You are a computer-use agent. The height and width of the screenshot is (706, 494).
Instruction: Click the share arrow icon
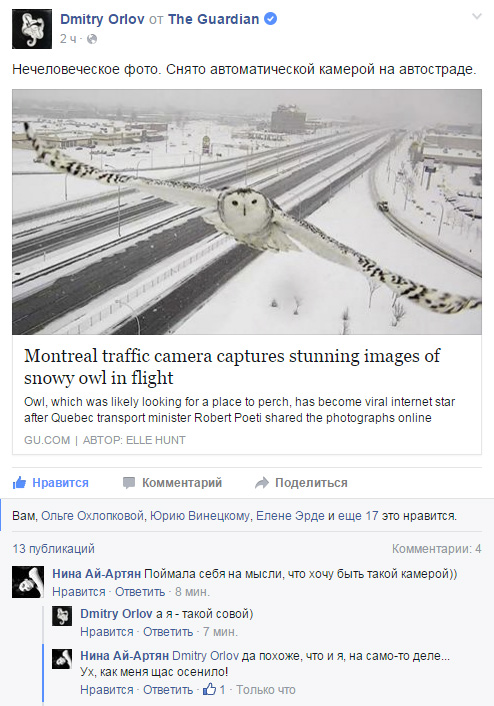(x=262, y=483)
